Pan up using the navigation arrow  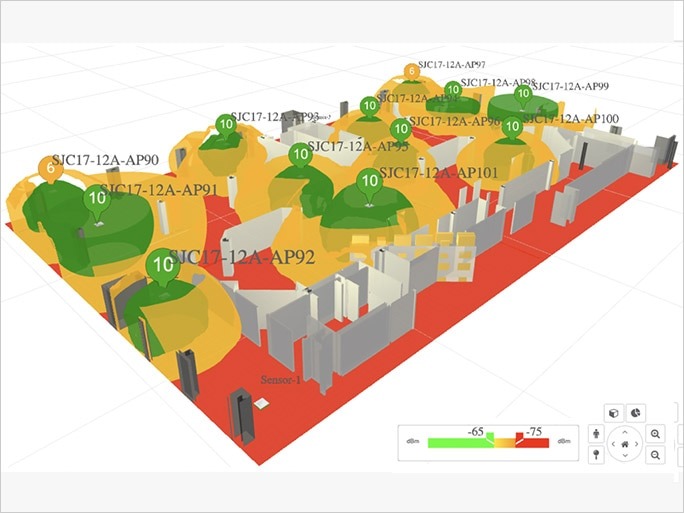pos(625,431)
